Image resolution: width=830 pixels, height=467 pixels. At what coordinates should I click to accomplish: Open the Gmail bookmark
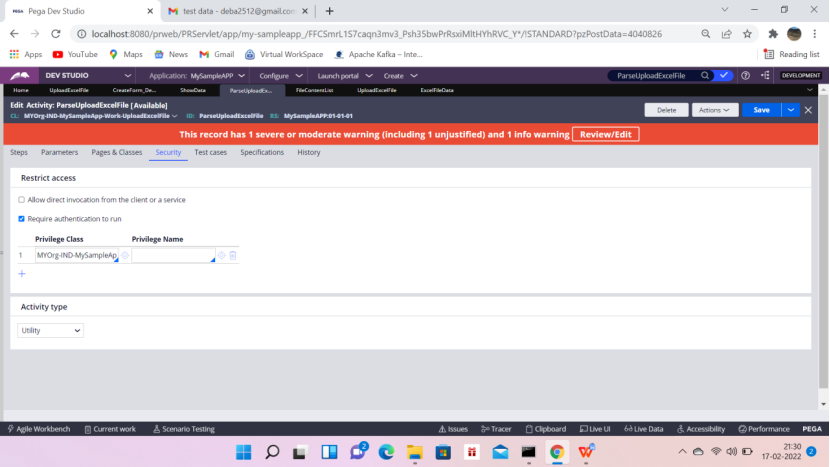point(216,55)
